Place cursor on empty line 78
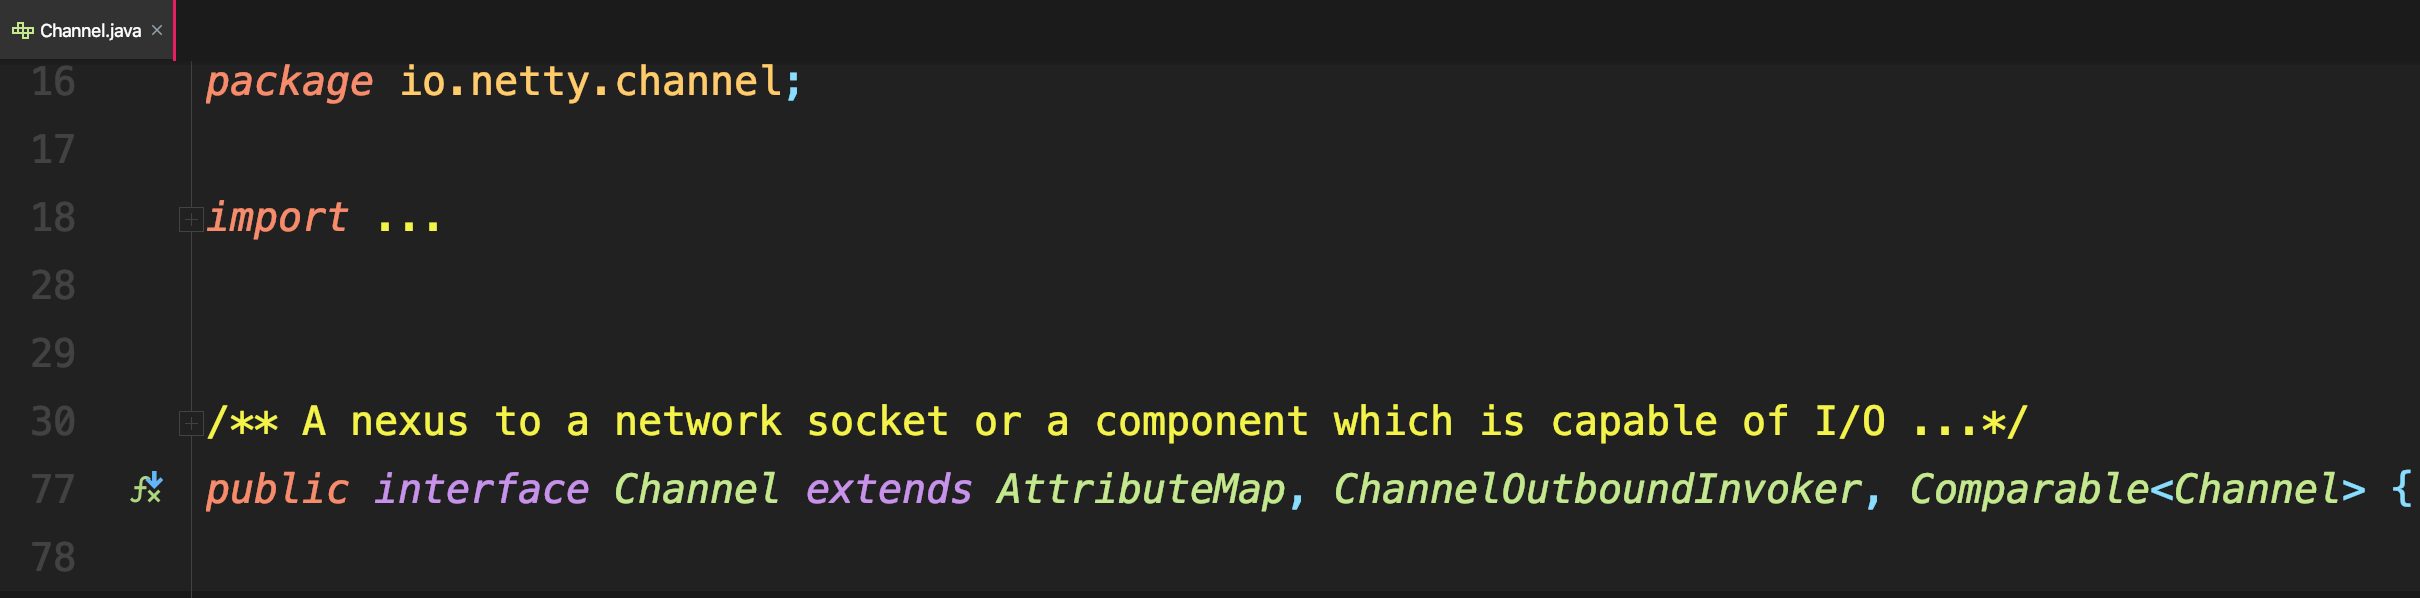 click(x=1300, y=558)
